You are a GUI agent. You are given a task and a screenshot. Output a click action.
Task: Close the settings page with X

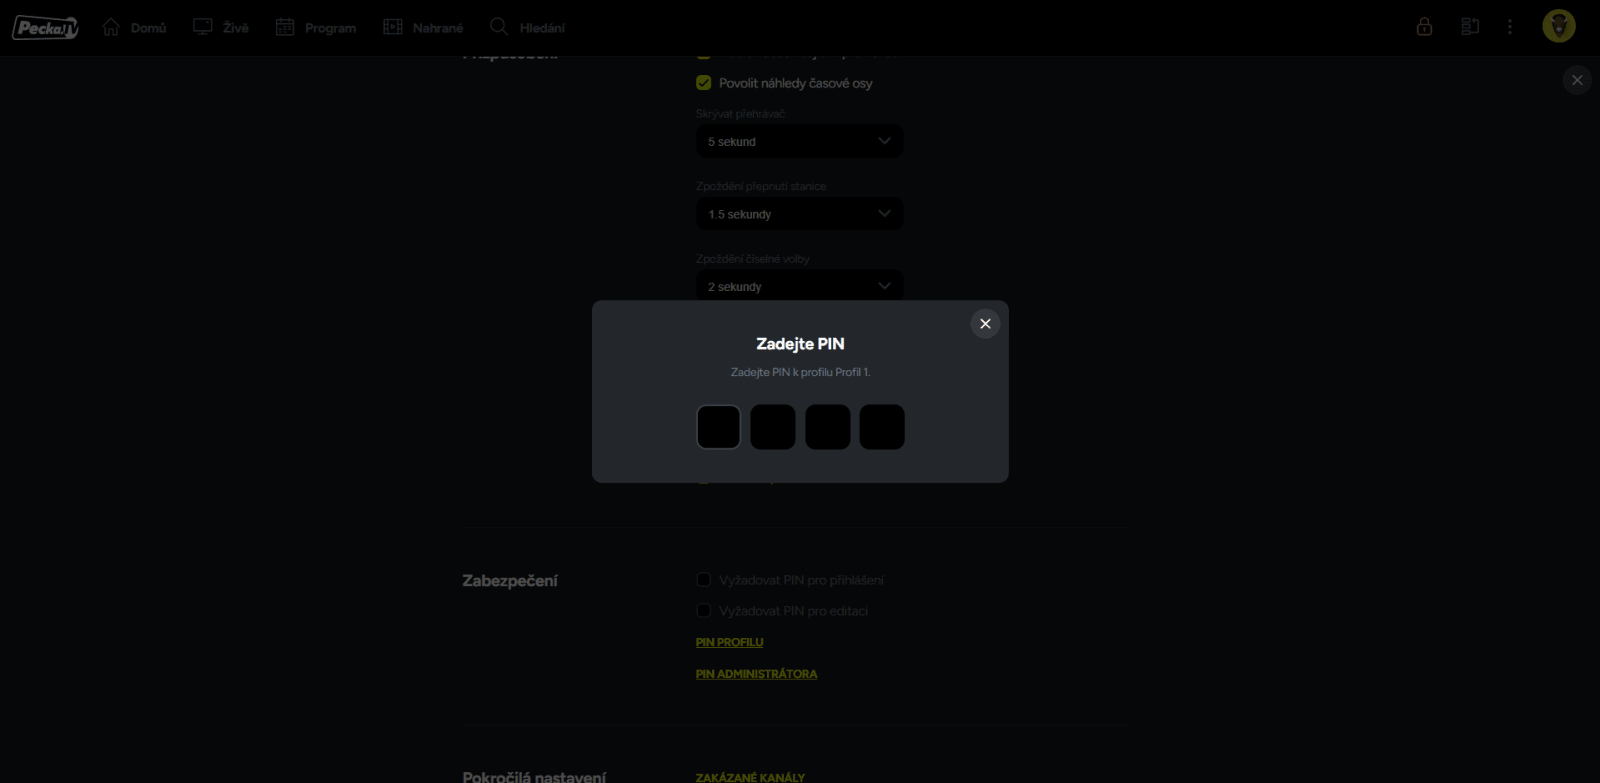point(1577,80)
